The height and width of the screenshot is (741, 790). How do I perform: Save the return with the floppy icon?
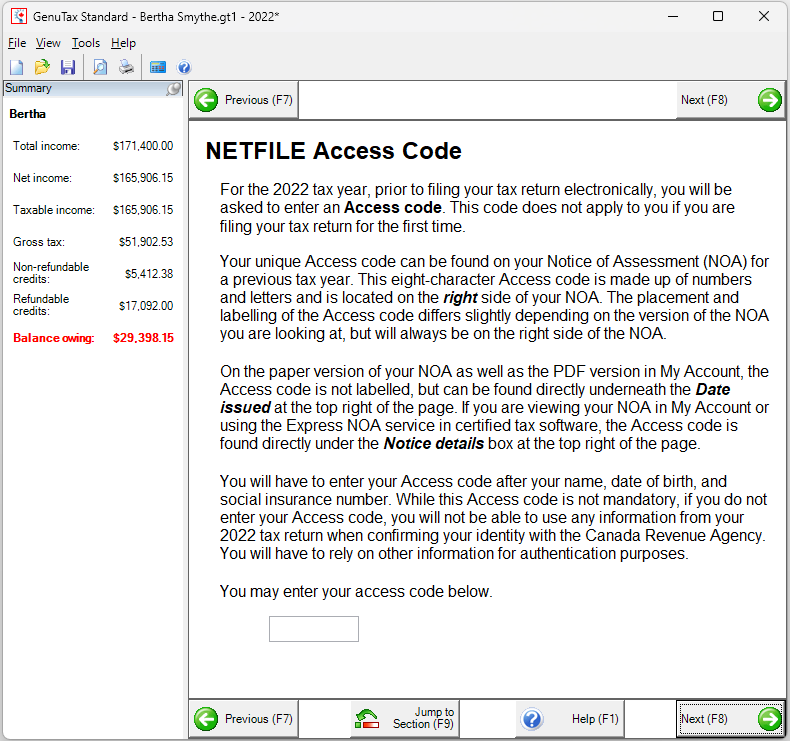click(68, 67)
